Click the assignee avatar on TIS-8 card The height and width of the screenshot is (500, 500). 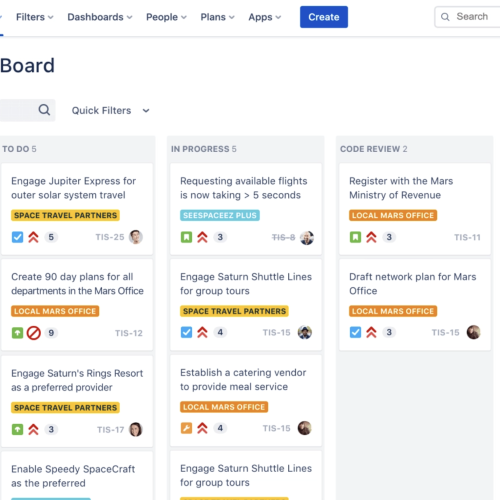point(307,238)
